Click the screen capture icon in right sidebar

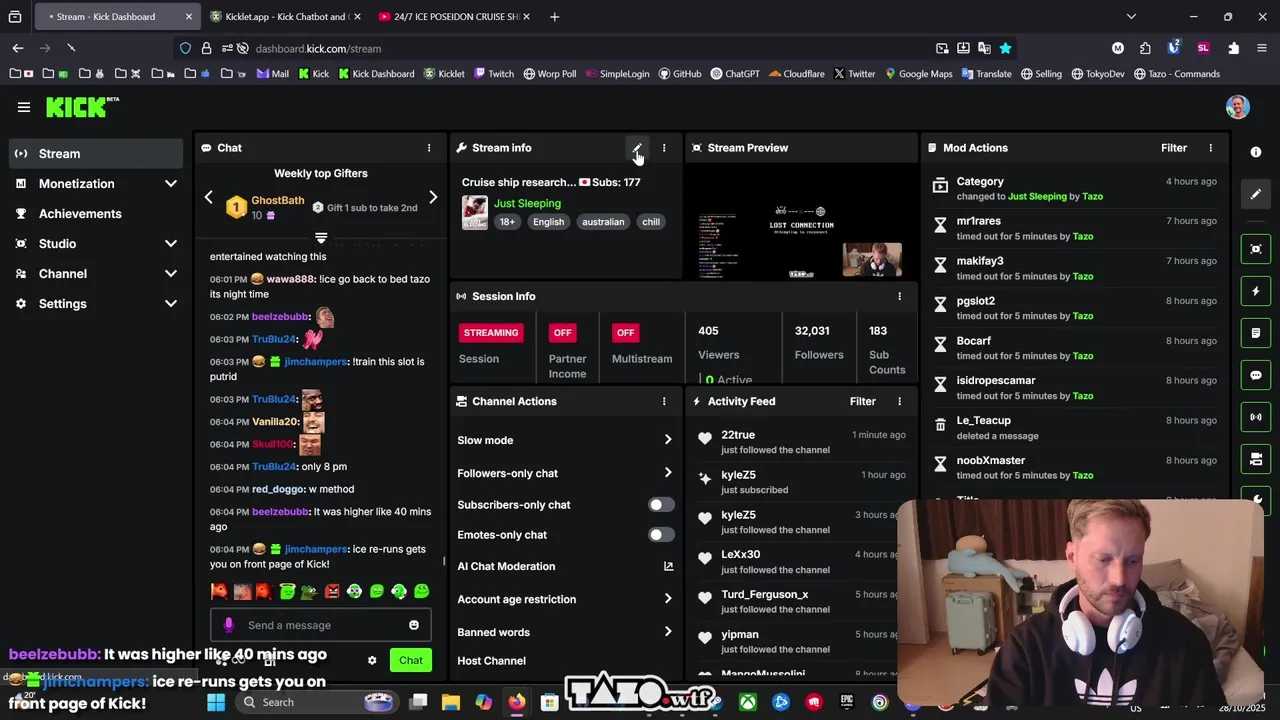pyautogui.click(x=1256, y=249)
